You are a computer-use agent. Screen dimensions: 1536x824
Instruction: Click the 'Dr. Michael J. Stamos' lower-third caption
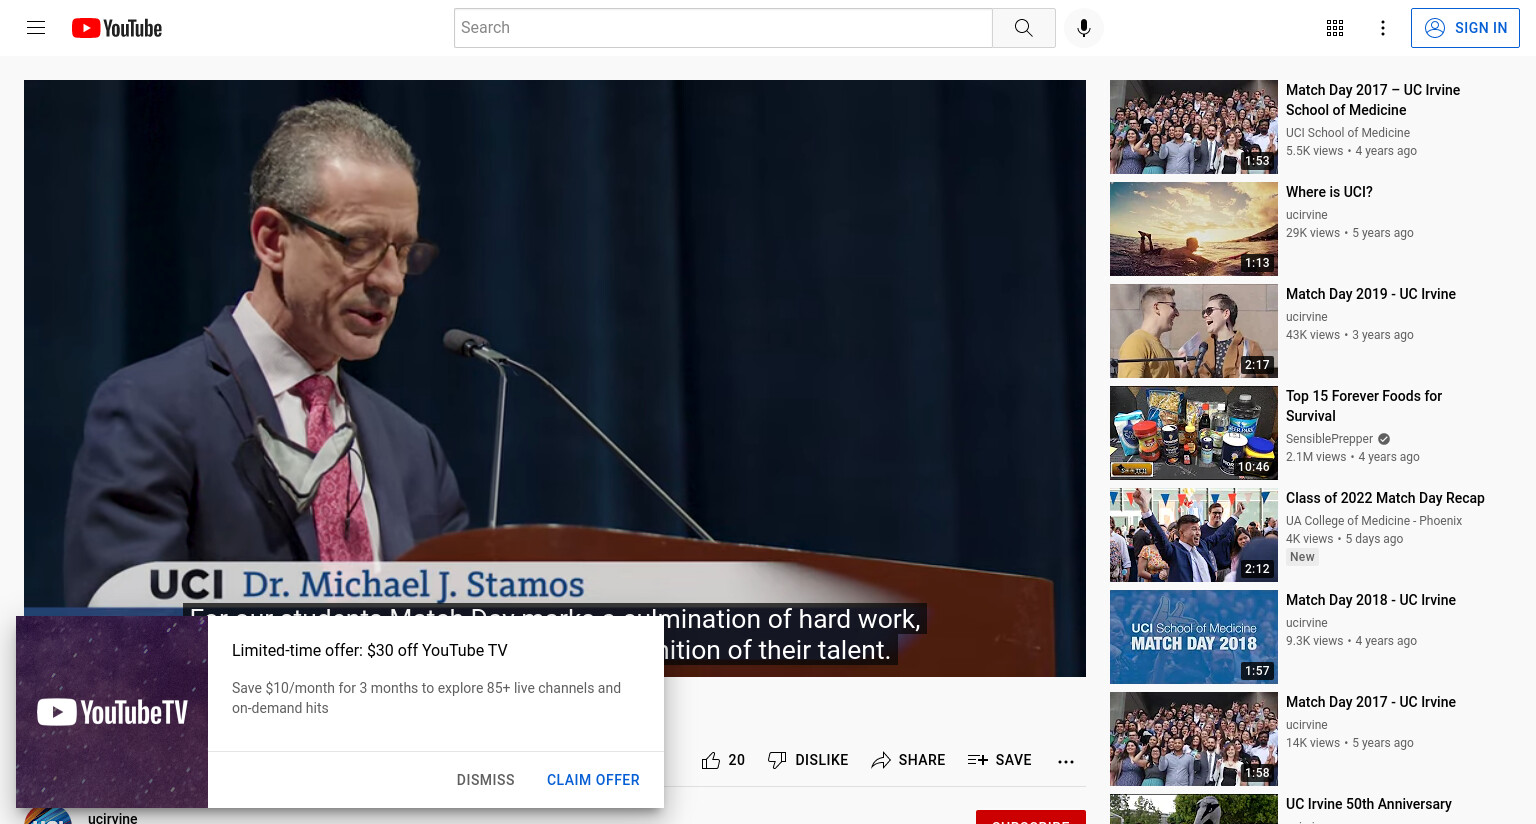coord(413,584)
